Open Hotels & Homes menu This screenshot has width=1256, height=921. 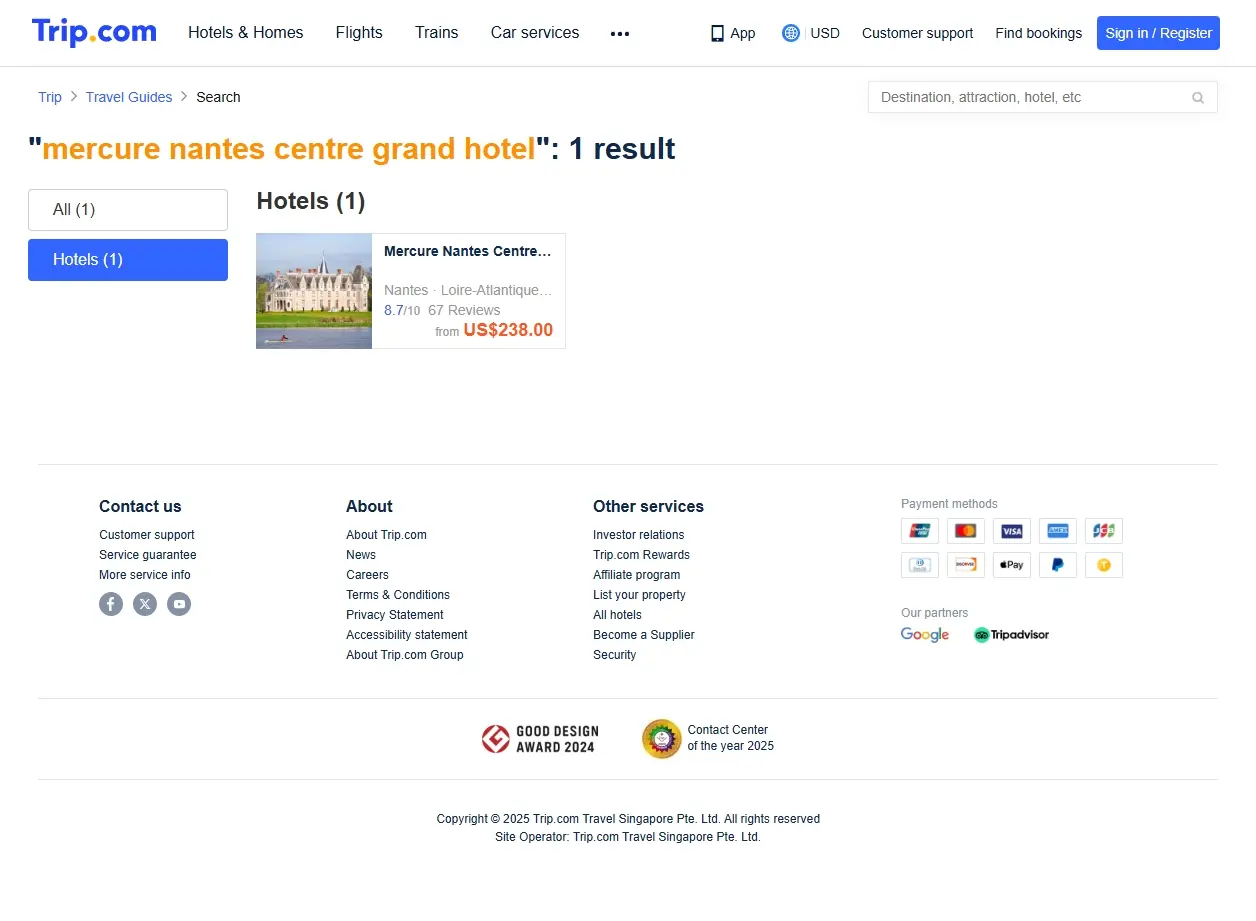click(246, 33)
